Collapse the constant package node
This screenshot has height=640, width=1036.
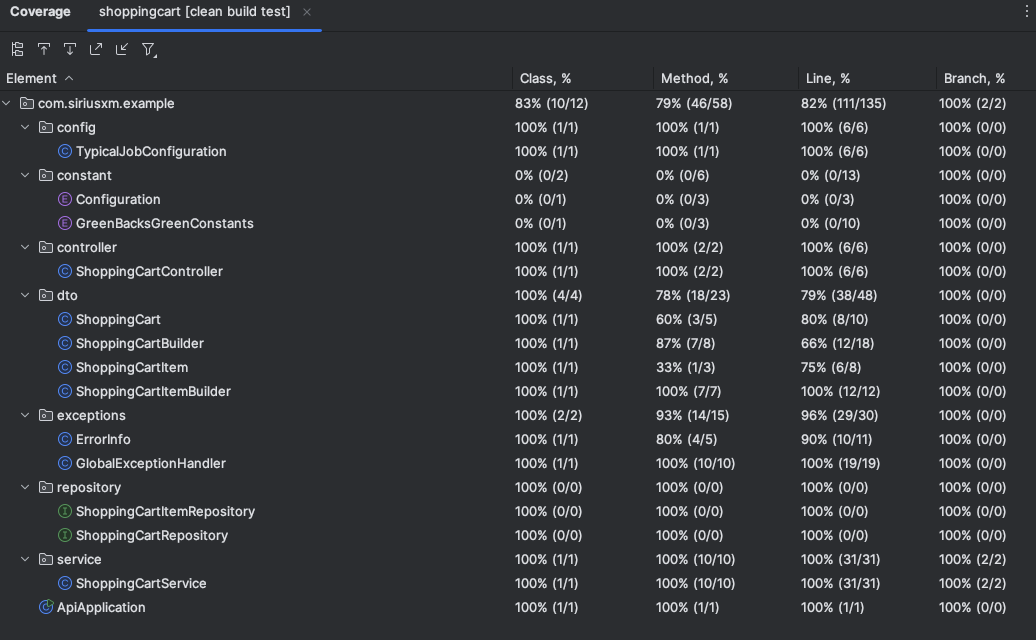[26, 175]
